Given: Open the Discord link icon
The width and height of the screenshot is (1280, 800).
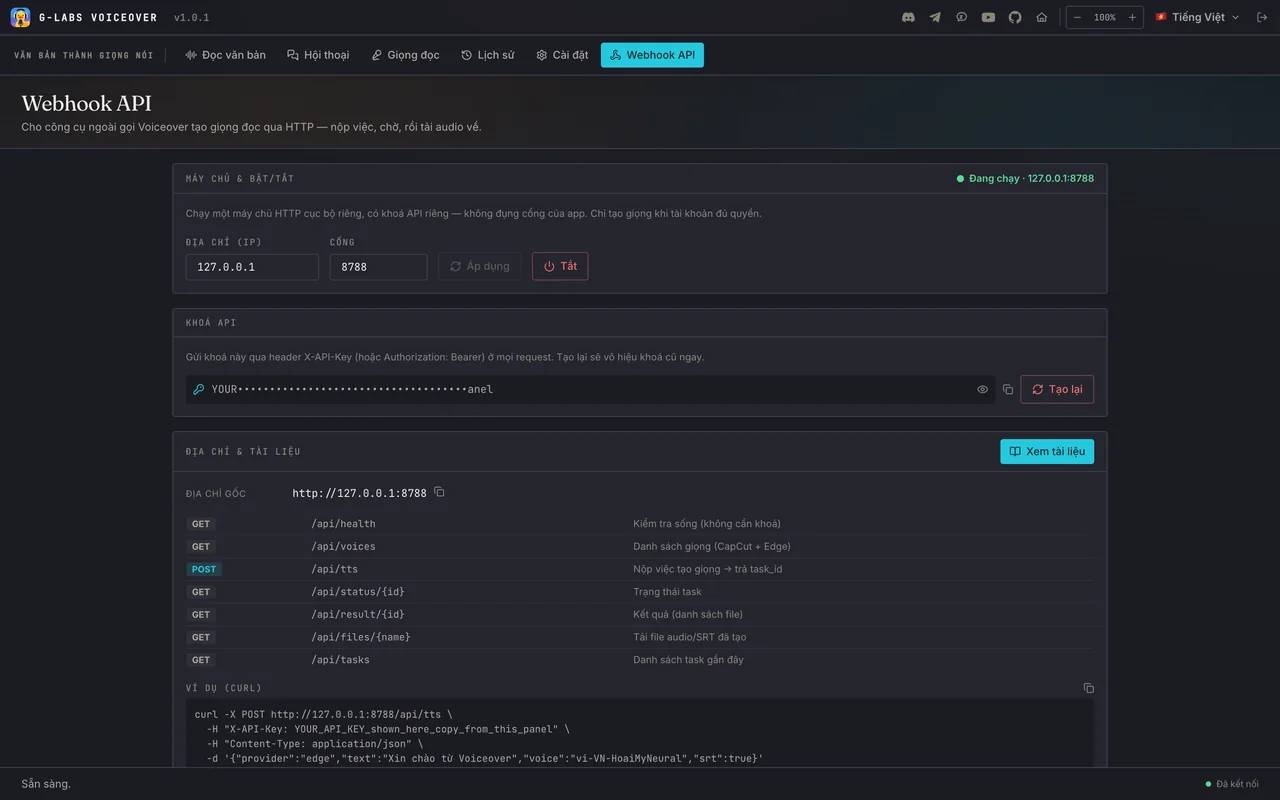Looking at the screenshot, I should (908, 17).
